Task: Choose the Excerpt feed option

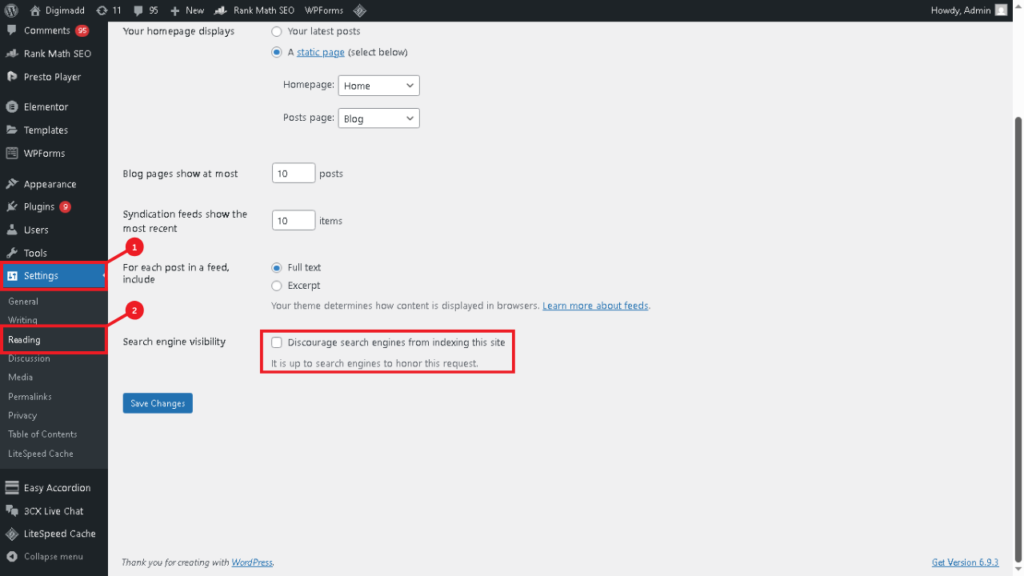Action: 277,286
